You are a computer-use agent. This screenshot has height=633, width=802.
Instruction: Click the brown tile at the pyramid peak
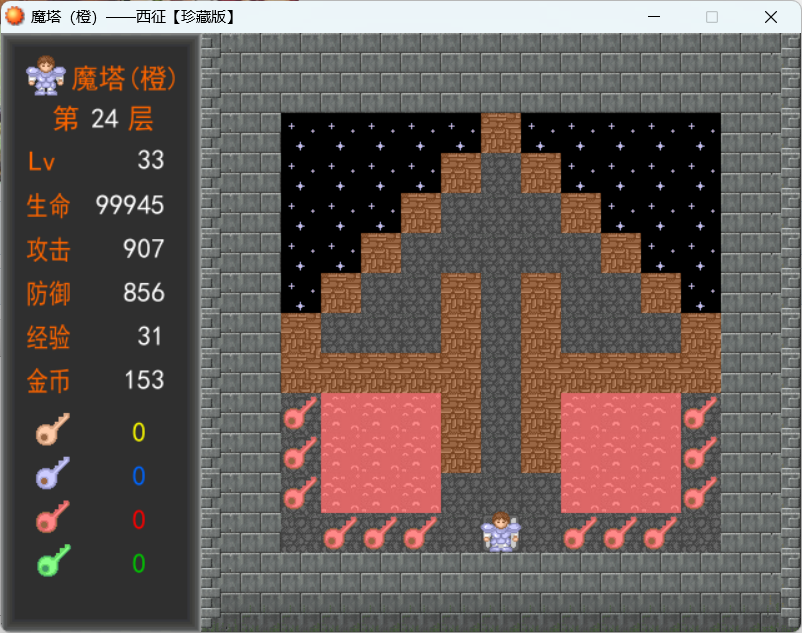[x=501, y=133]
